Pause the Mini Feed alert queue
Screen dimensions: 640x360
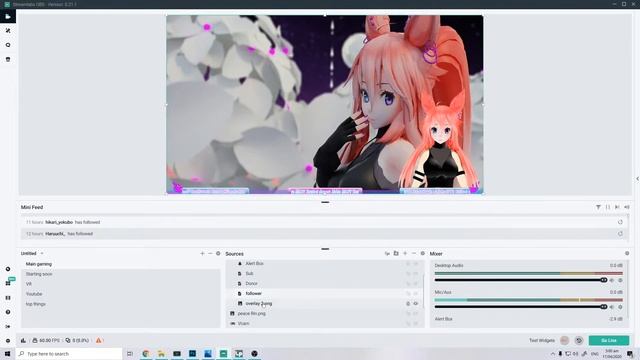608,207
